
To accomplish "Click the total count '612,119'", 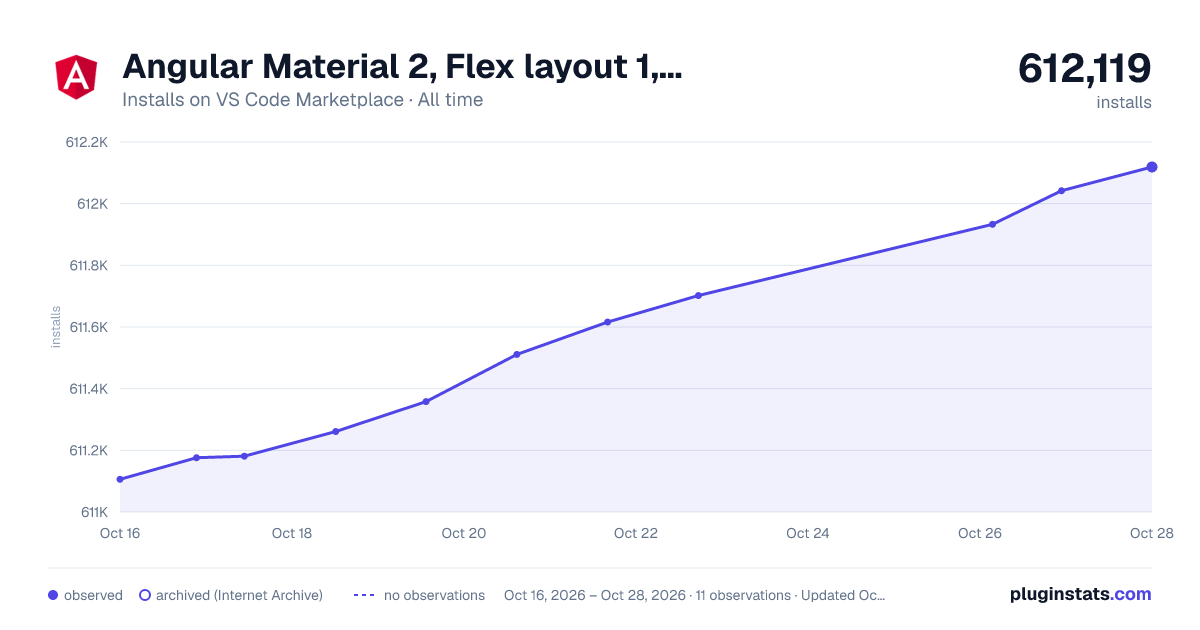I will (x=1085, y=68).
